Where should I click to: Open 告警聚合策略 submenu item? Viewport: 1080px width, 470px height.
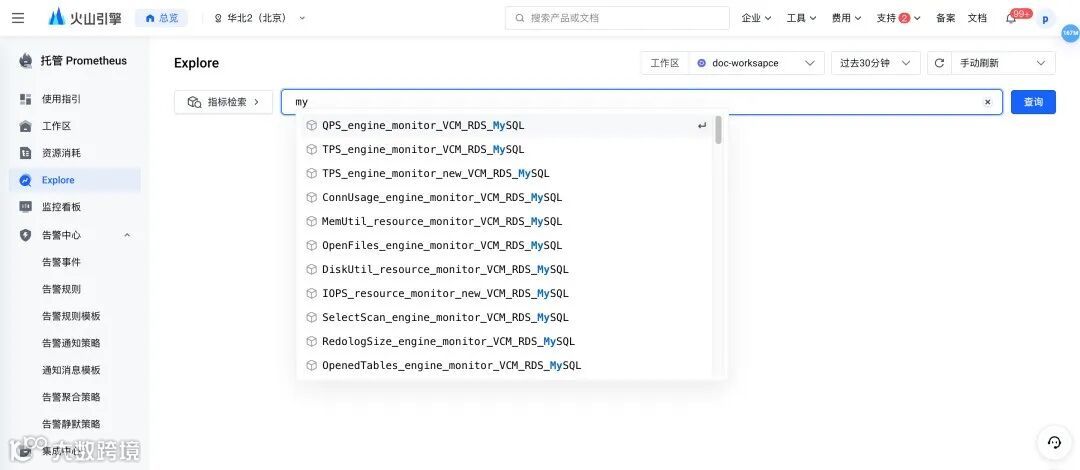pos(71,396)
